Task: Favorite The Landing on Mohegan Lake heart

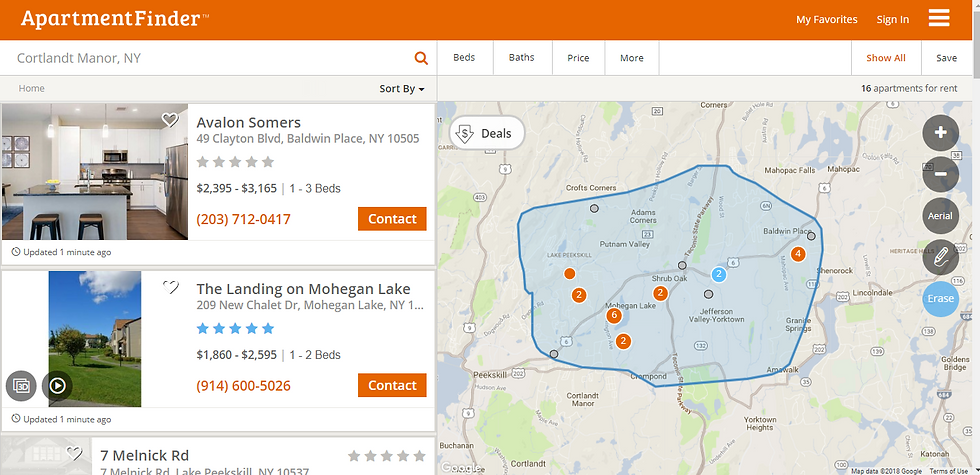Action: tap(170, 288)
